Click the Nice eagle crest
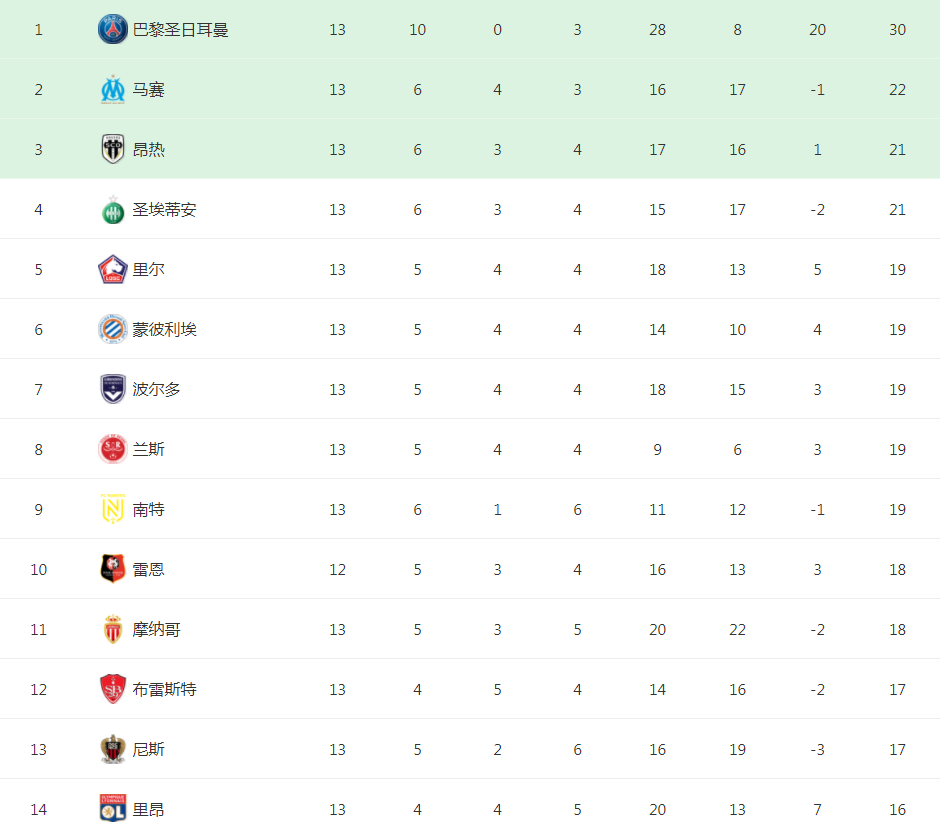 pos(113,749)
